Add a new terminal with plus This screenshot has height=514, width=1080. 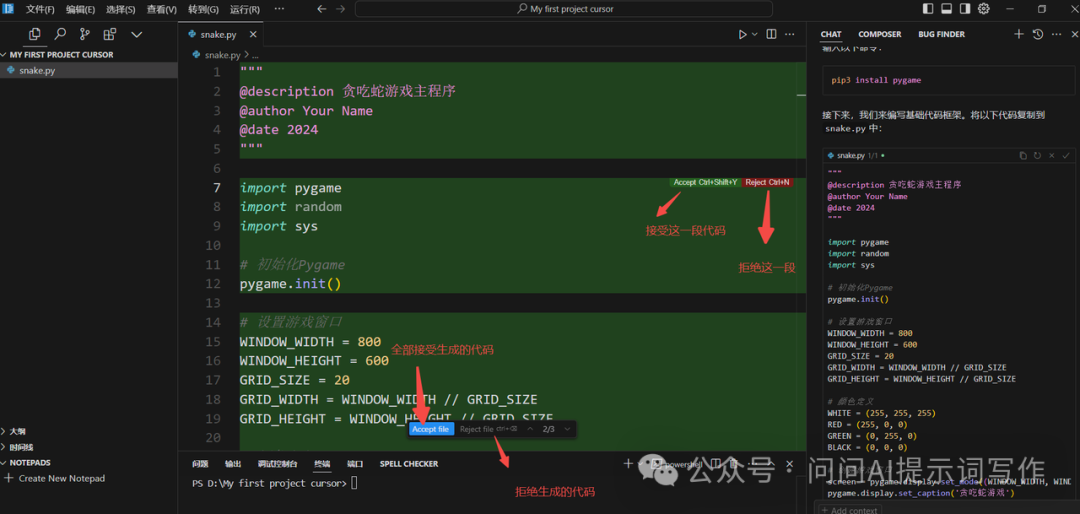click(x=627, y=464)
